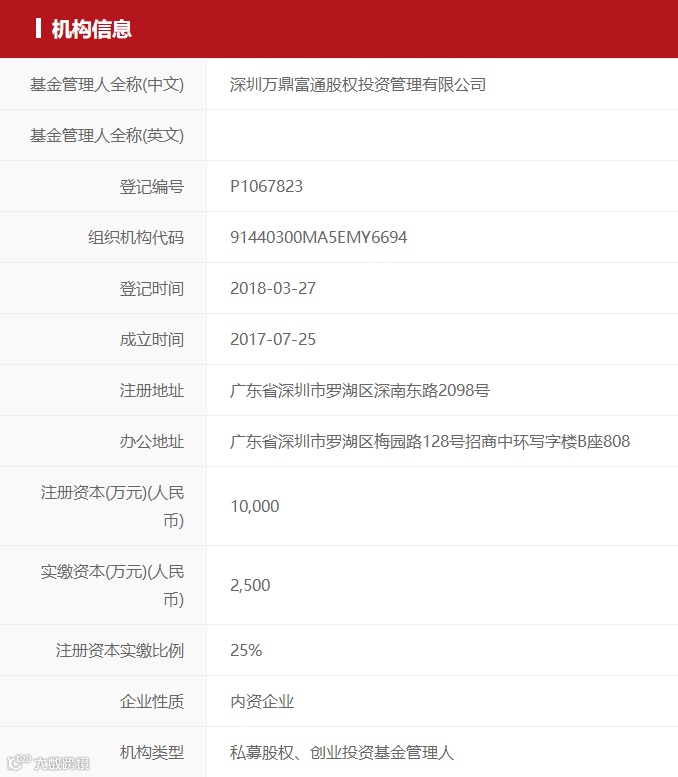Click the label 基金管理人全称(英文)

[x=107, y=135]
